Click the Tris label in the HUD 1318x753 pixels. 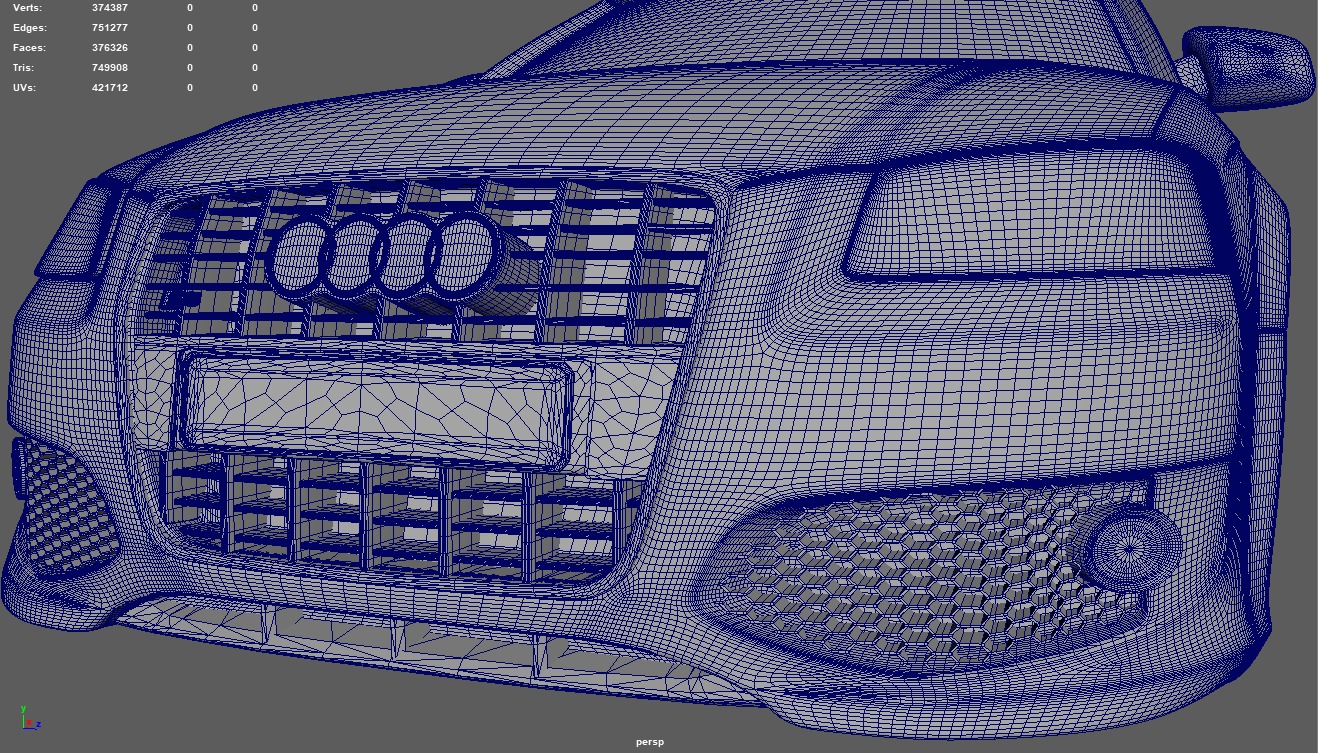click(x=23, y=68)
